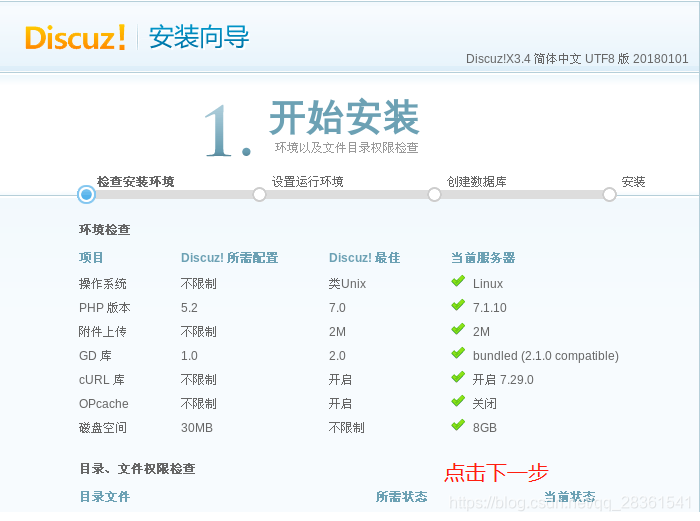
Task: Click the 安装向导 title text
Action: (199, 37)
